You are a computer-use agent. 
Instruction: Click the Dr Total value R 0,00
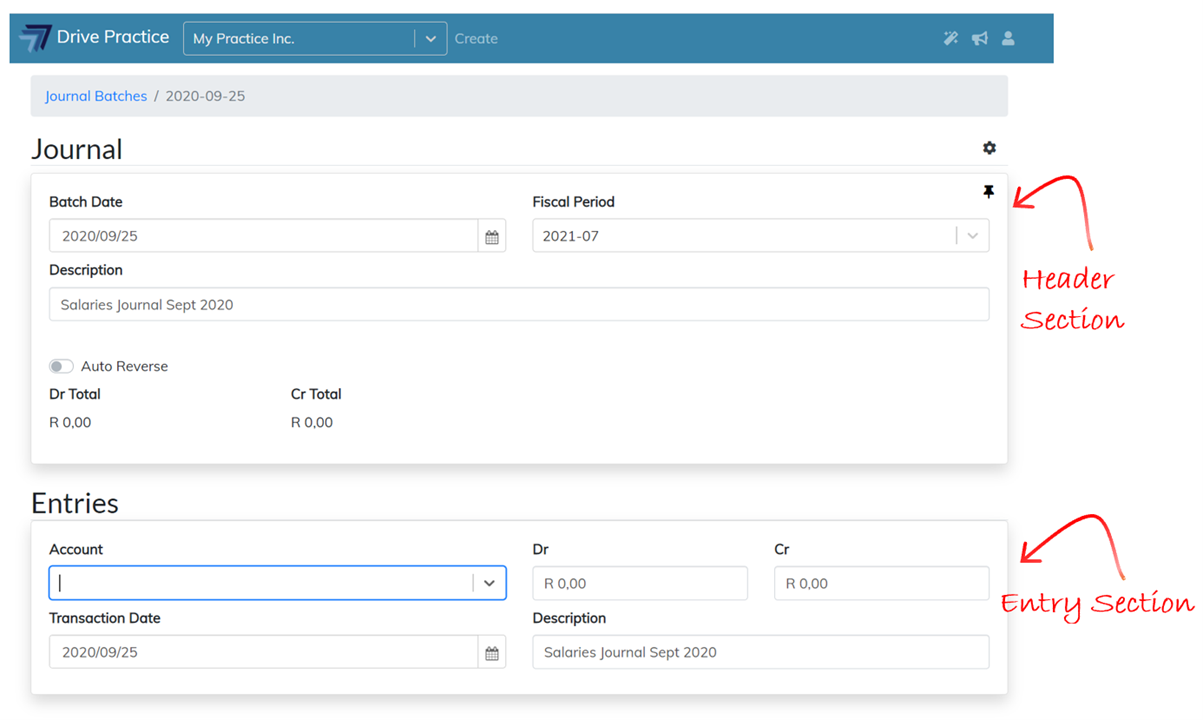point(70,423)
